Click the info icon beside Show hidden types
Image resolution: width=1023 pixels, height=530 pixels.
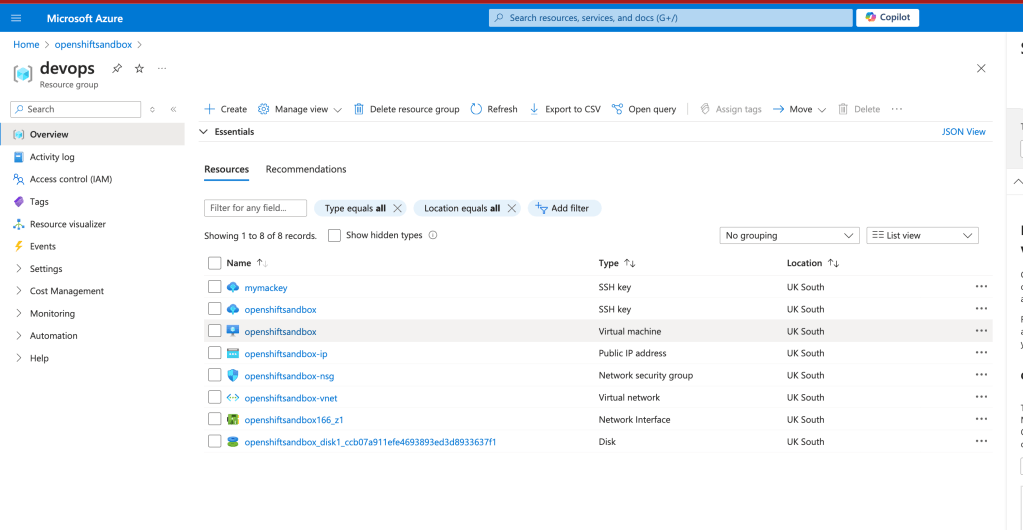point(433,235)
